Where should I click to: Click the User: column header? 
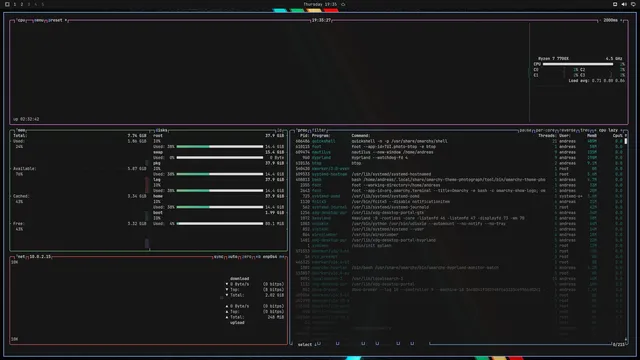[565, 136]
